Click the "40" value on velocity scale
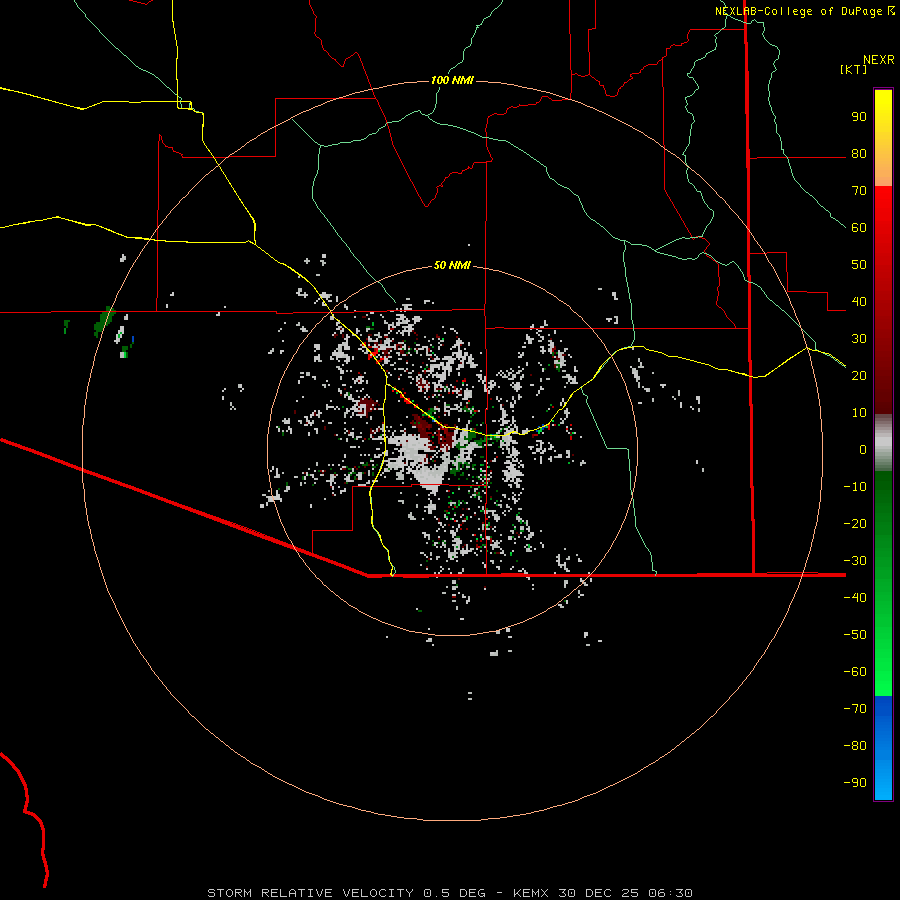The width and height of the screenshot is (900, 900). 859,302
